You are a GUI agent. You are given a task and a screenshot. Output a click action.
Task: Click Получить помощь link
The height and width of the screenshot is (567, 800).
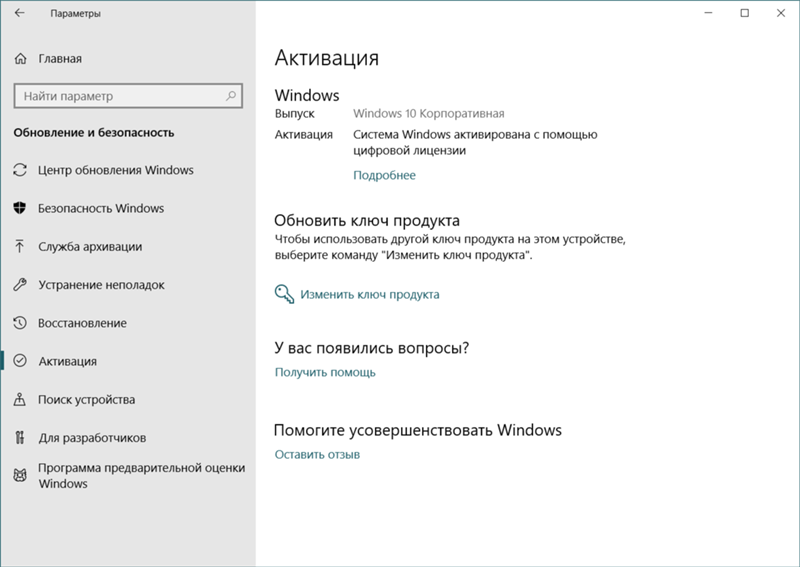pos(325,372)
